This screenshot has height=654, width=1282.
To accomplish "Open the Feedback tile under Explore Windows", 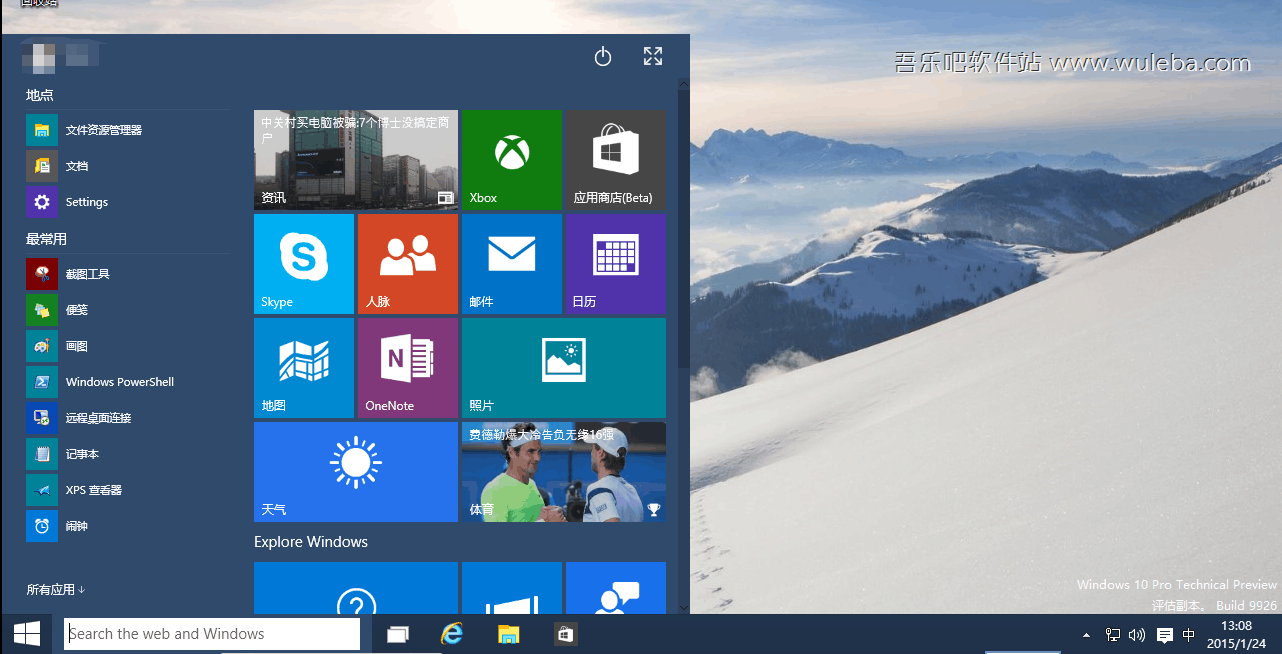I will (x=616, y=588).
